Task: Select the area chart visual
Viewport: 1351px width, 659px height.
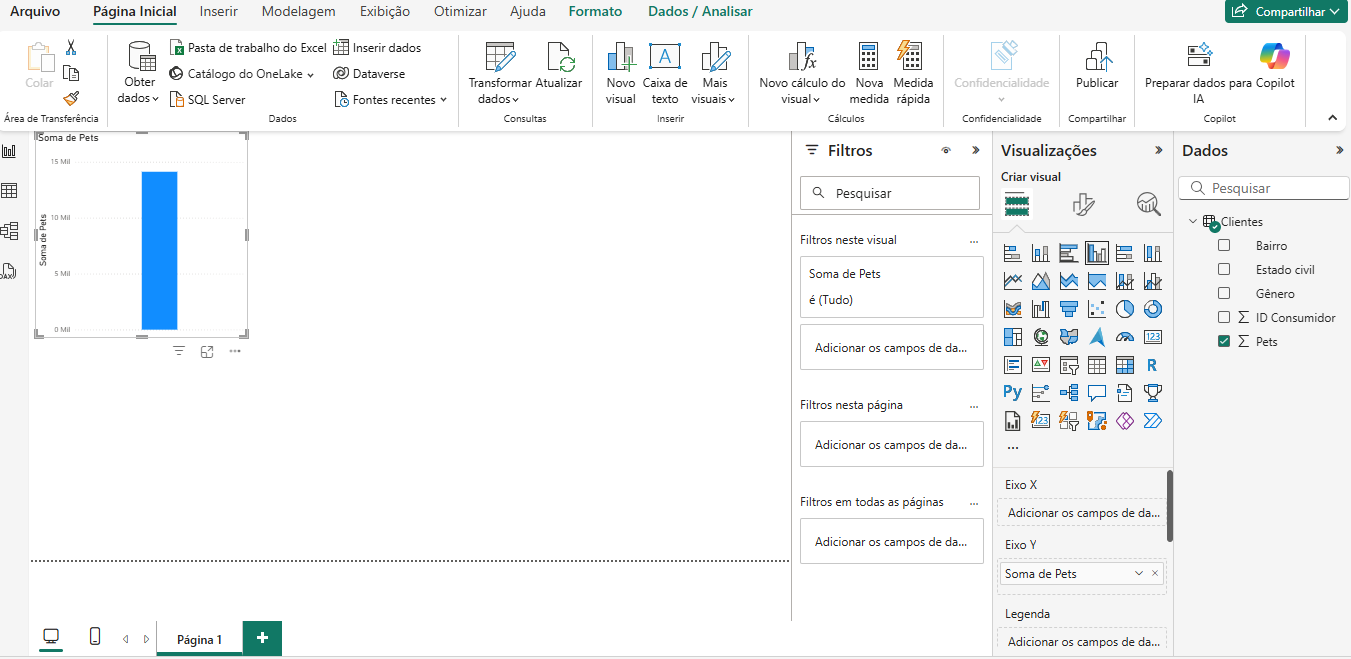Action: (x=1041, y=281)
